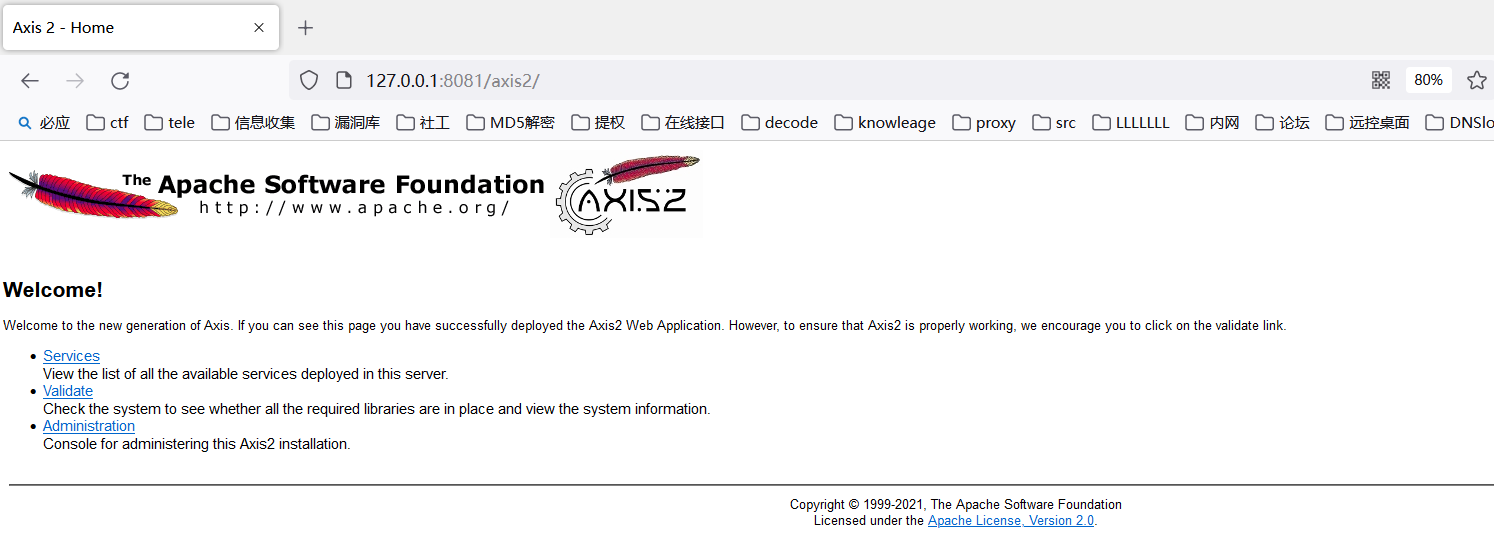
Task: Click the Copyright © 1999-2021 footer text
Action: (x=956, y=505)
